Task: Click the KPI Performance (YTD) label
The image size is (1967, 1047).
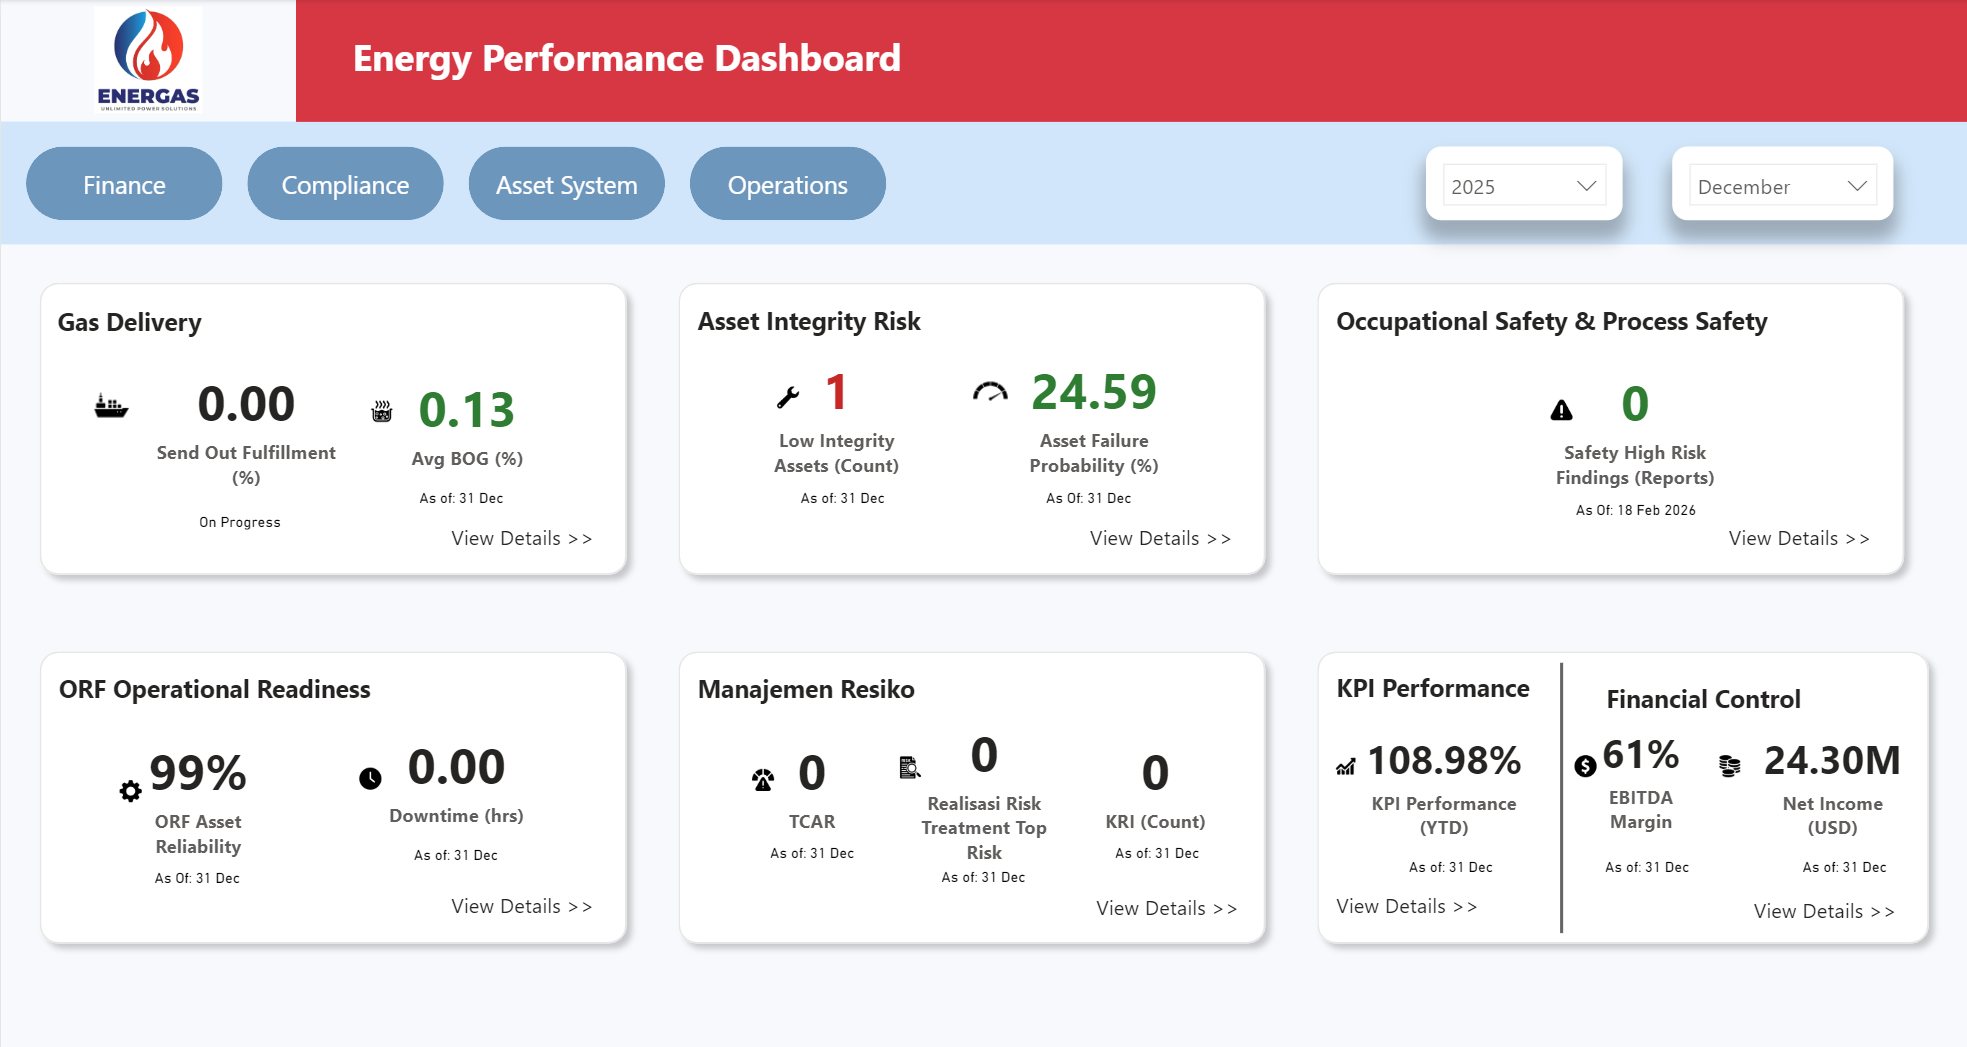Action: (1444, 815)
